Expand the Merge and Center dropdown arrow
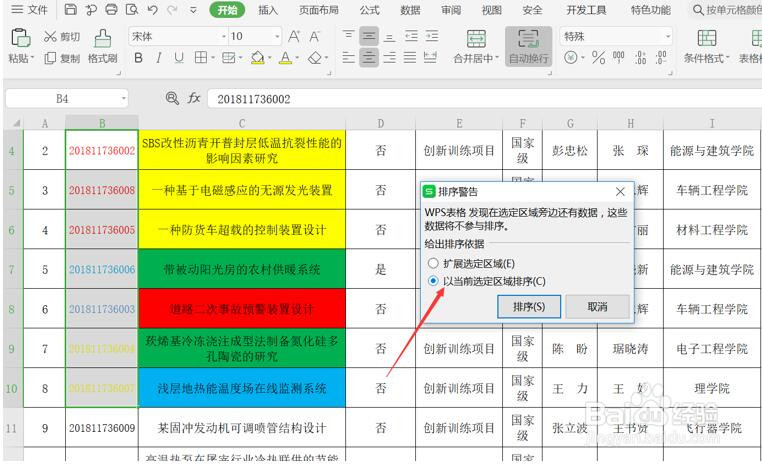This screenshot has width=762, height=464. pyautogui.click(x=497, y=59)
